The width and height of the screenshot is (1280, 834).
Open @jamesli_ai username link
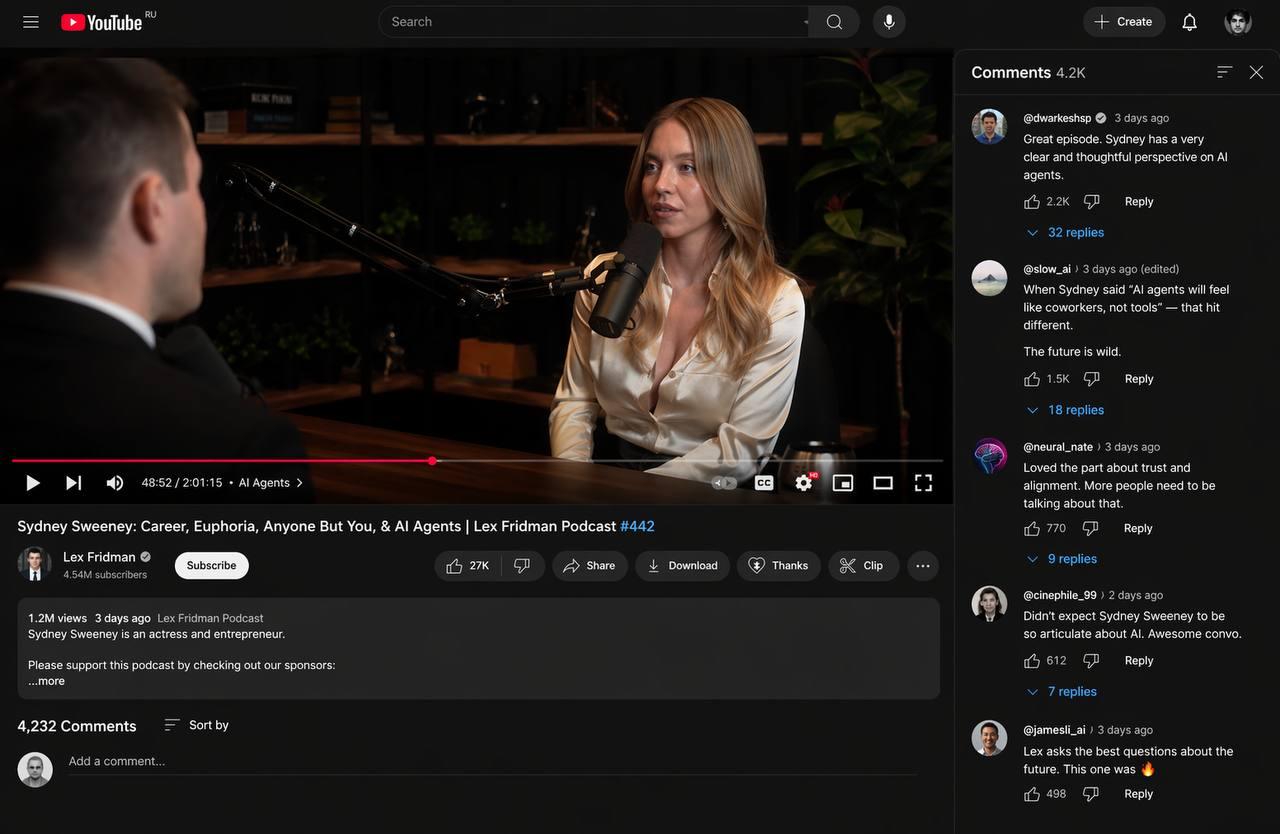click(x=1054, y=730)
